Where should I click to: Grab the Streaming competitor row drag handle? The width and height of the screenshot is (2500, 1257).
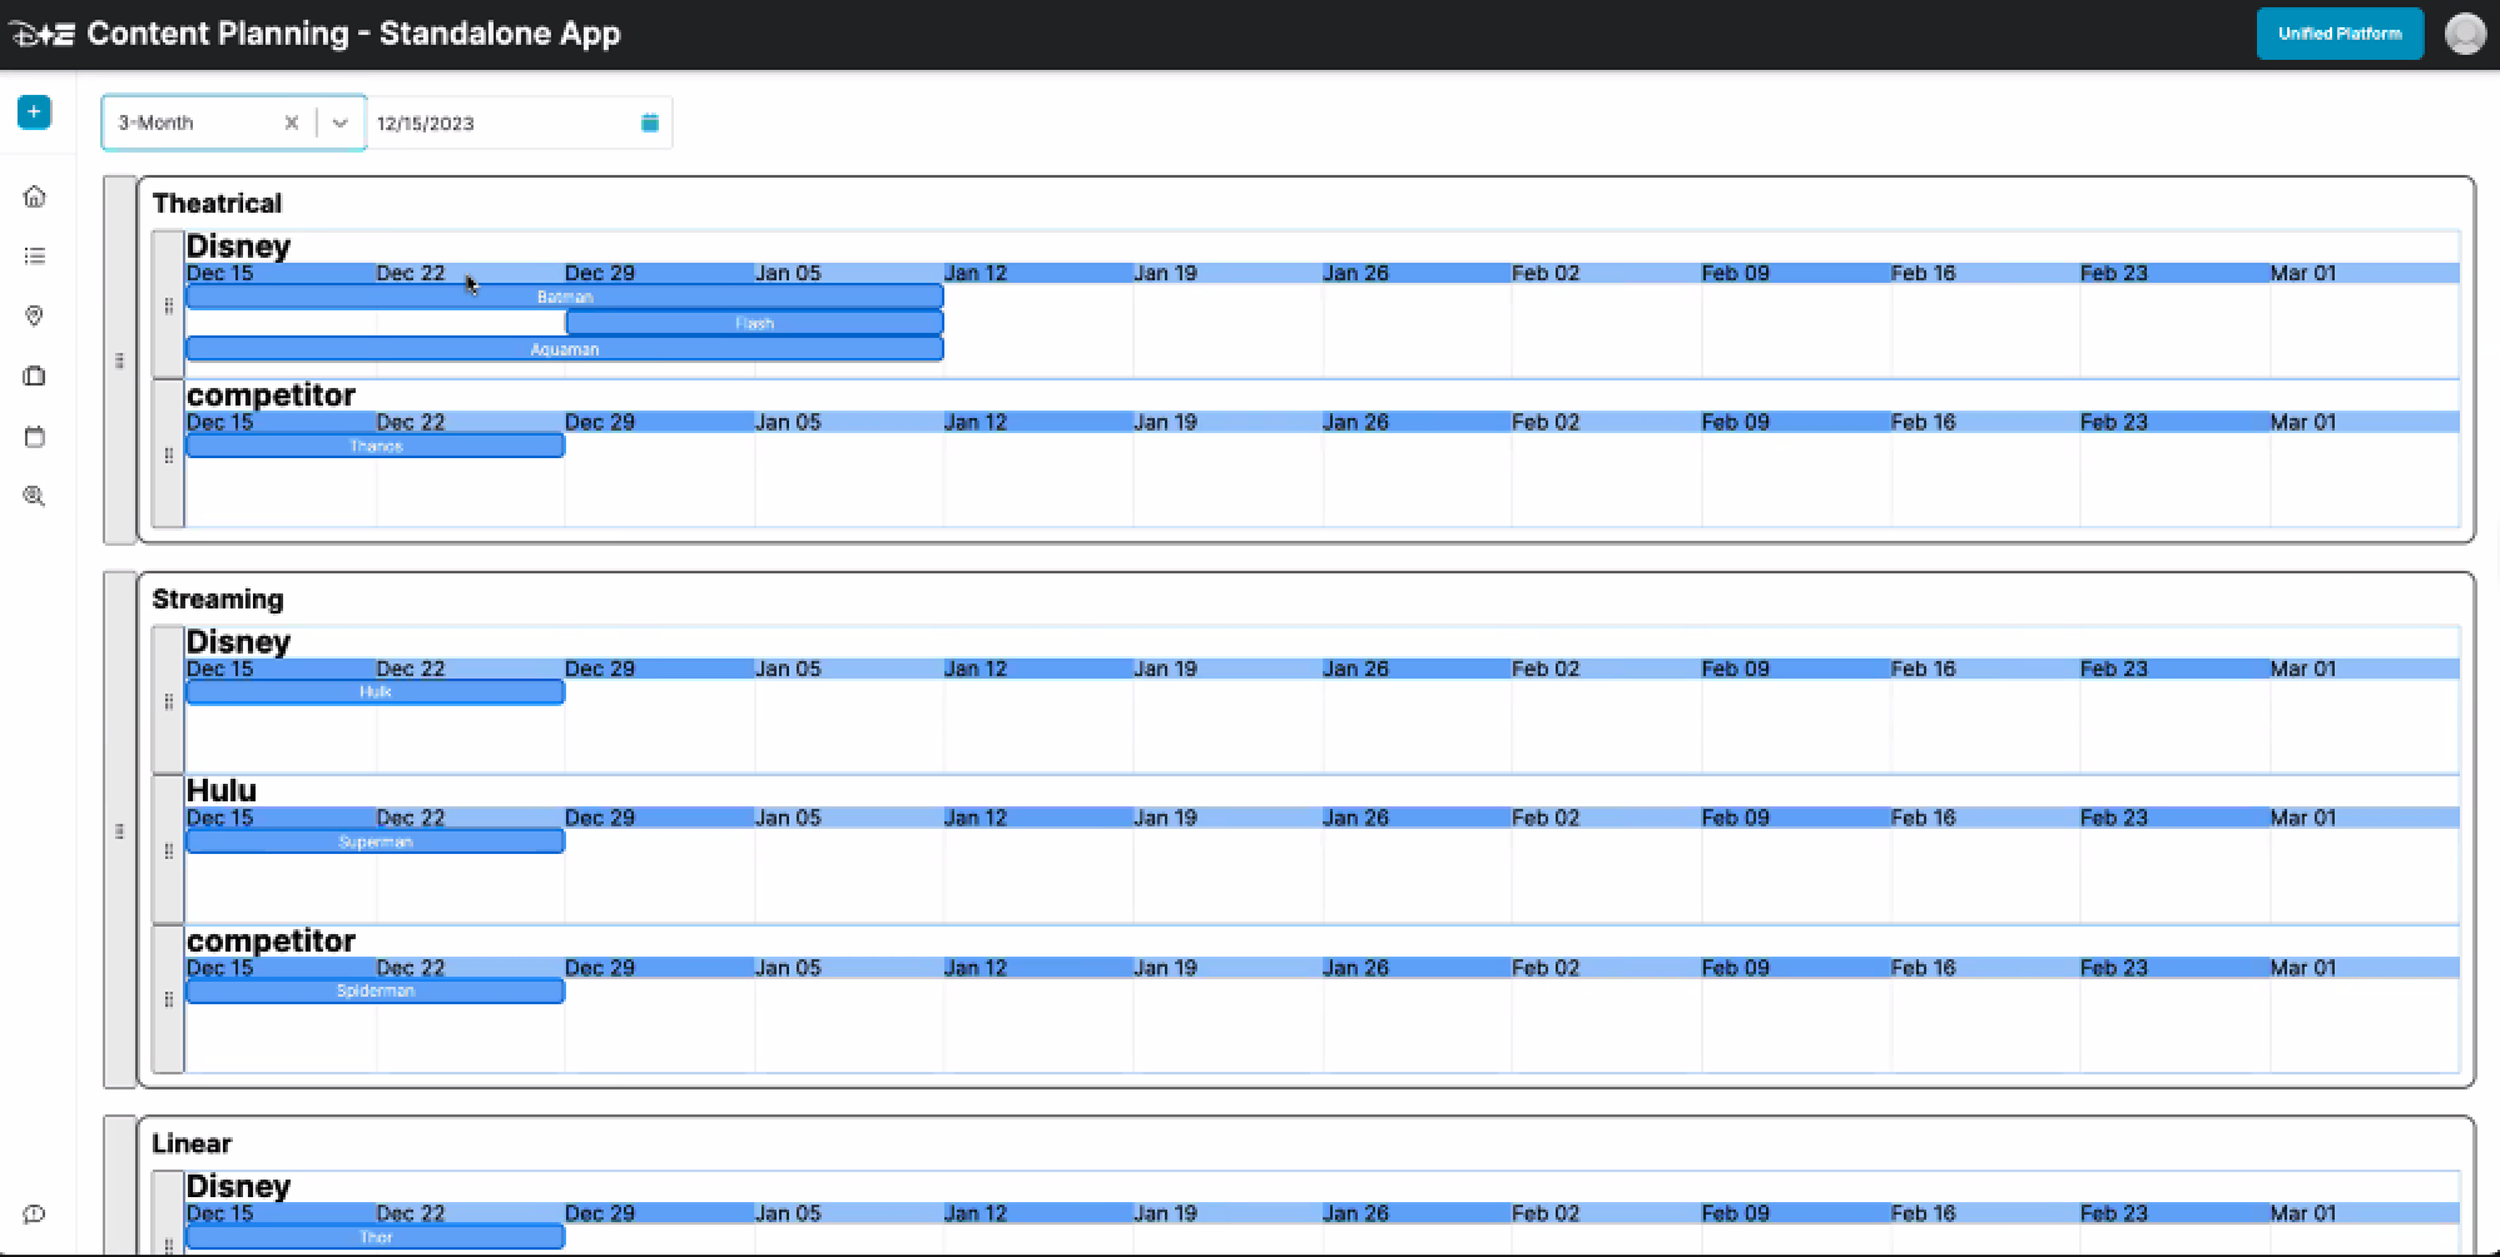pyautogui.click(x=168, y=999)
